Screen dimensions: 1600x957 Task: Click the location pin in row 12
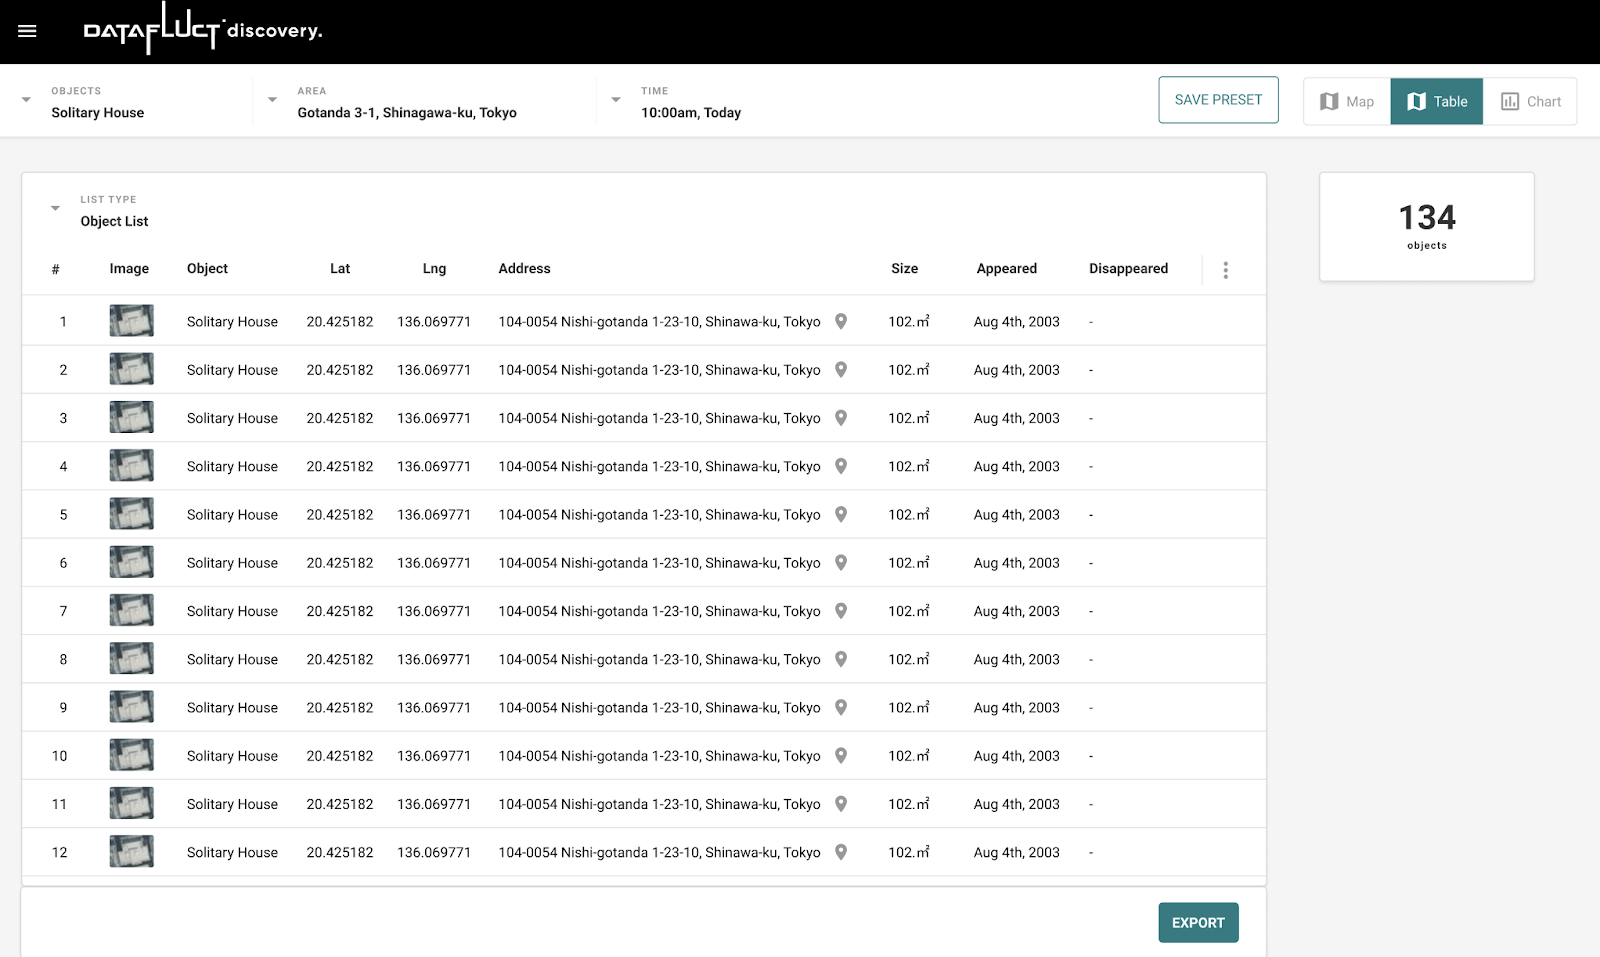point(841,852)
